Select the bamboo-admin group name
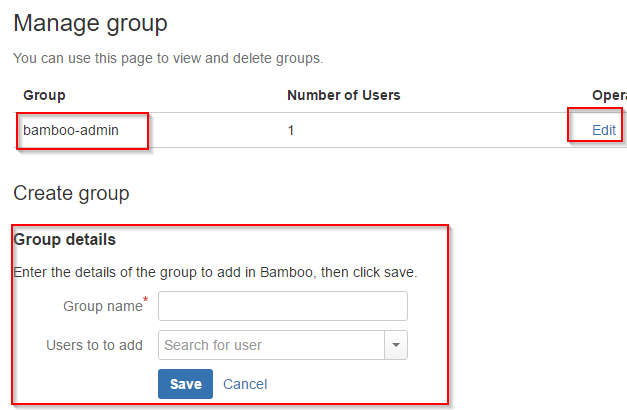The width and height of the screenshot is (627, 410). click(71, 130)
